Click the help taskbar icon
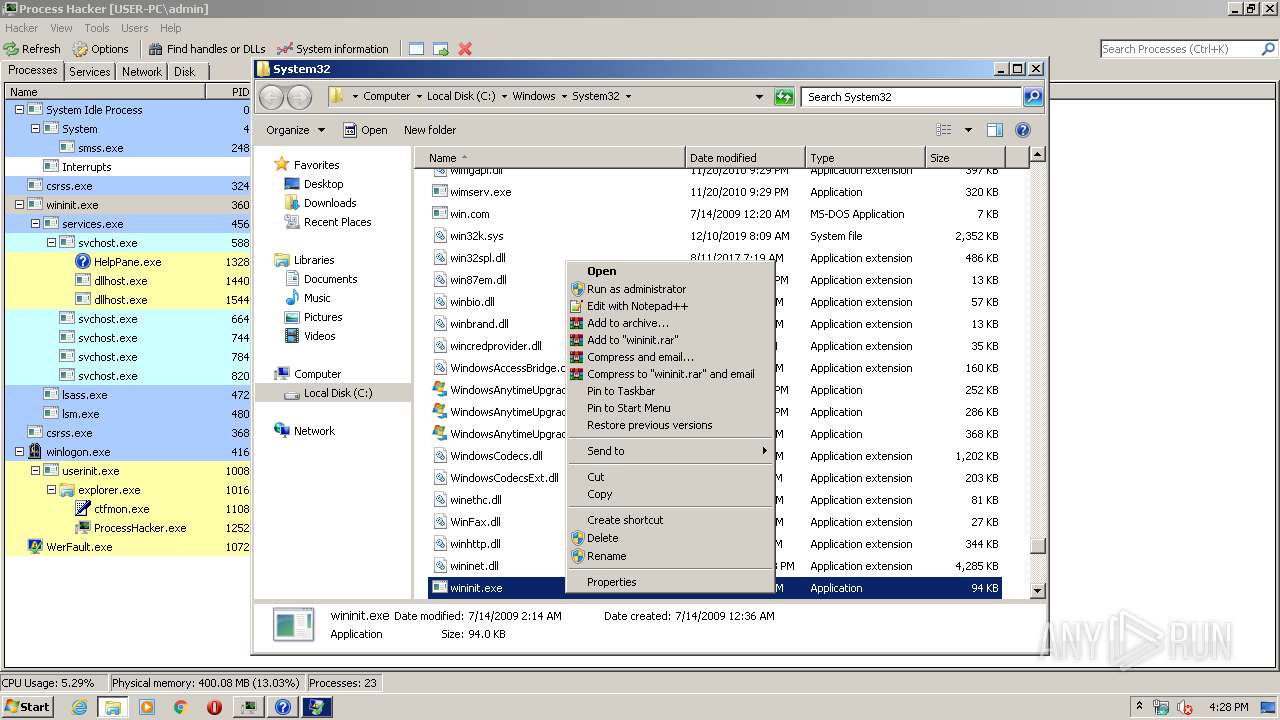 283,707
